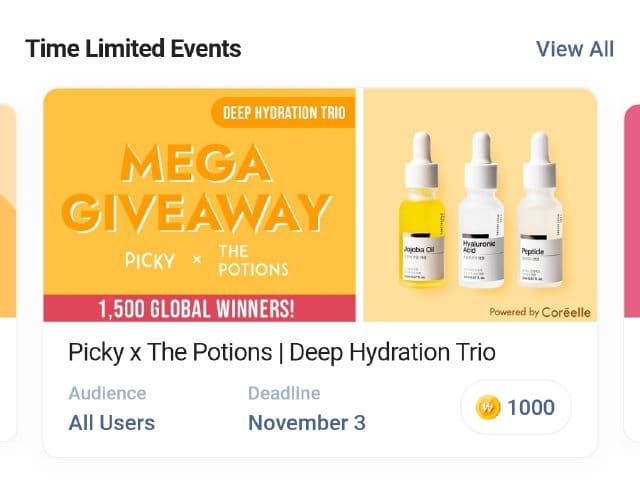The width and height of the screenshot is (640, 498).
Task: Tap the All Users audience value
Action: [112, 423]
